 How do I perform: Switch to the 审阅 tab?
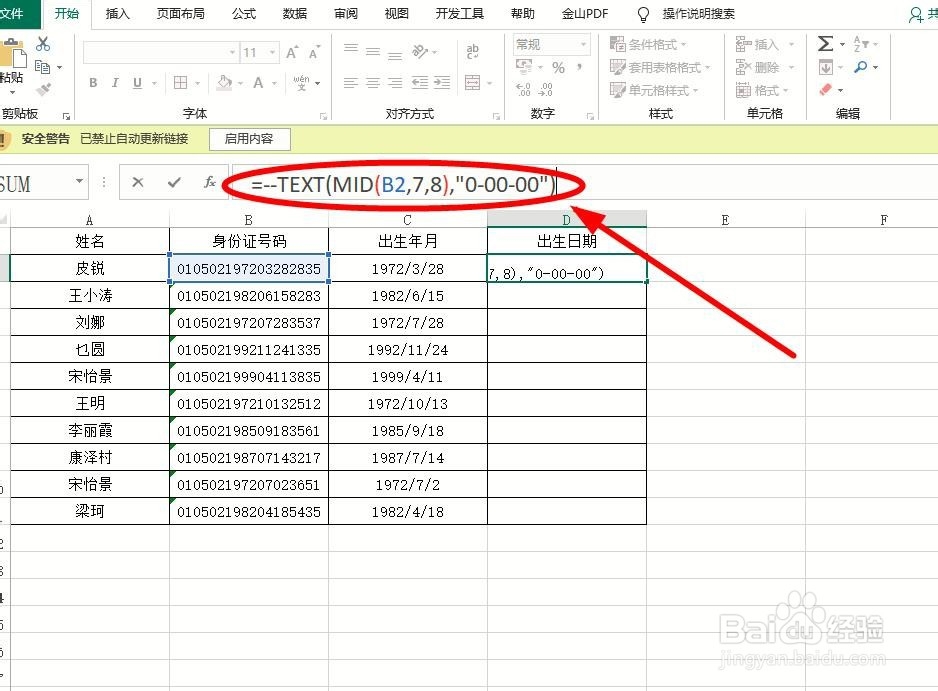click(345, 14)
